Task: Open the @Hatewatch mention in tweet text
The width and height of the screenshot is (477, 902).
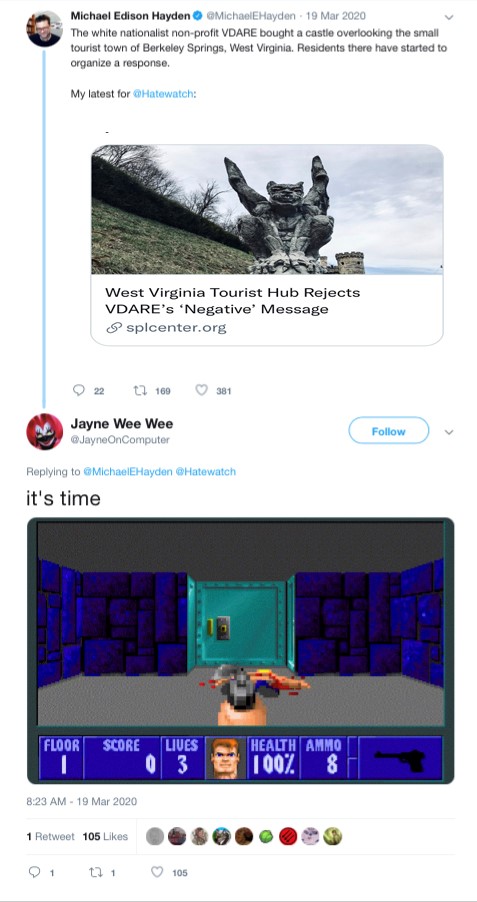Action: coord(163,94)
